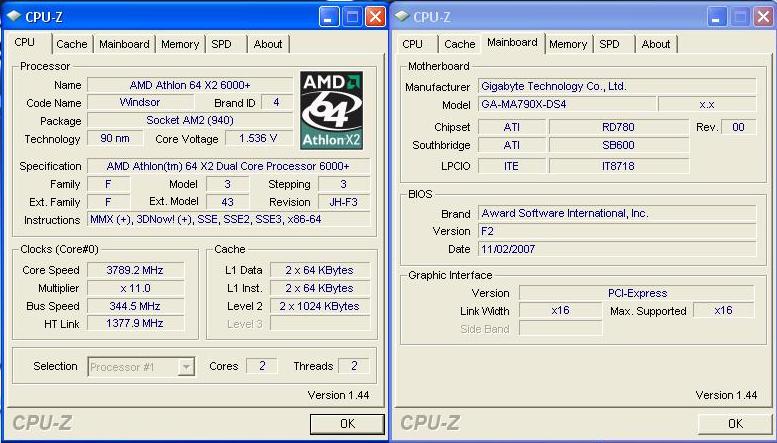Click the 'GA-MA790X-DS4' model field
Screen dimensions: 777x443
click(567, 104)
